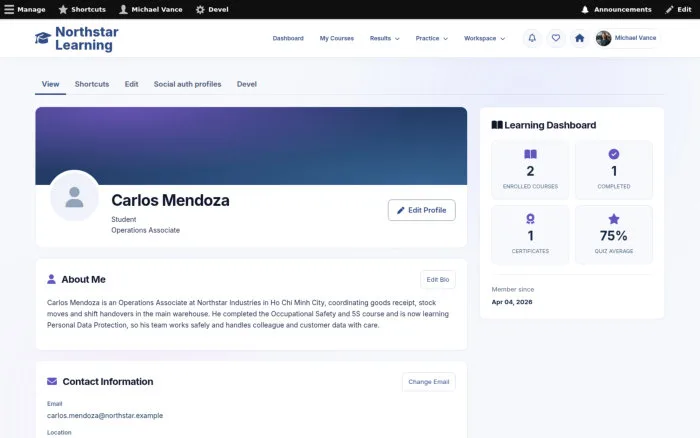This screenshot has height=438, width=700.
Task: Click the Certificates ribbon icon
Action: 530,219
